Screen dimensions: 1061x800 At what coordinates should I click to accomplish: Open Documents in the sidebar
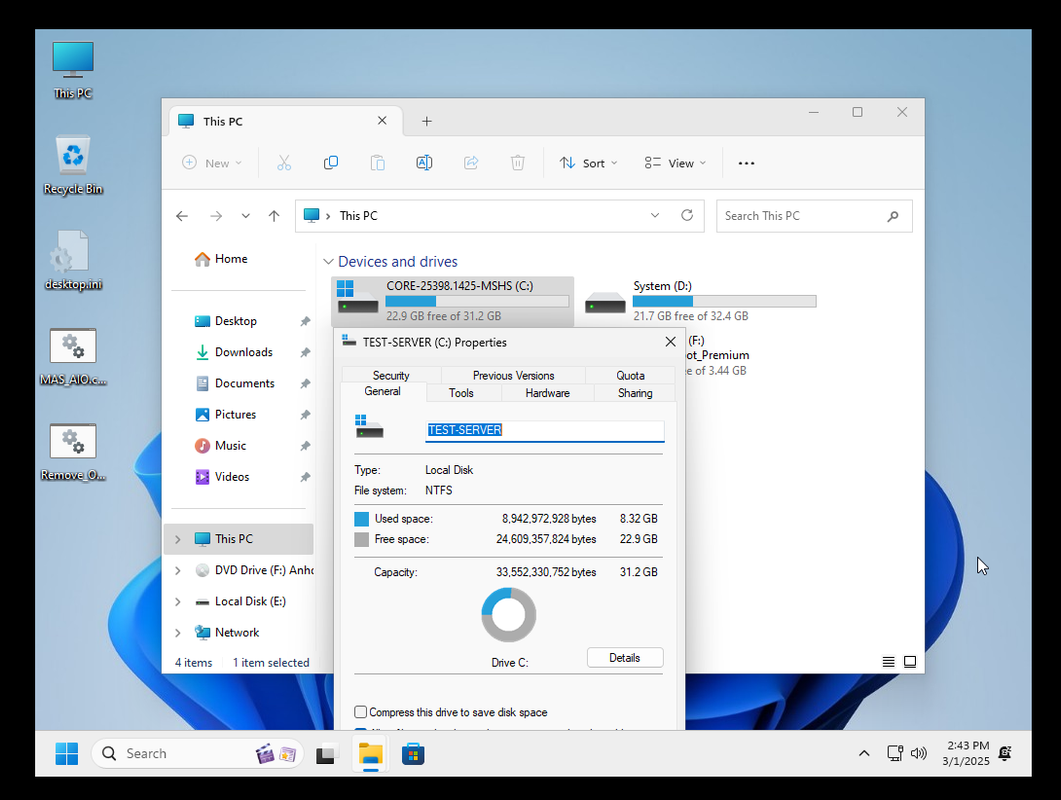click(x=244, y=384)
